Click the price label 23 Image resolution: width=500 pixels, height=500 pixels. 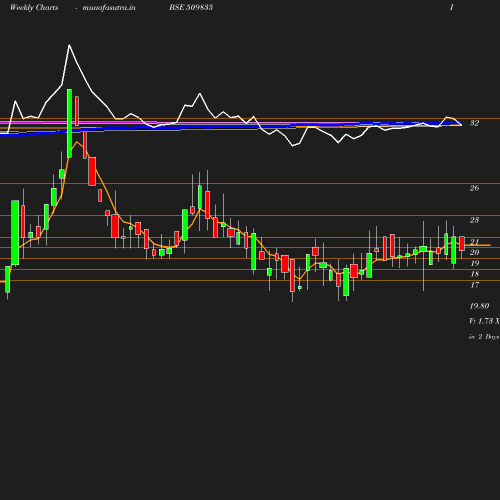coord(474,220)
